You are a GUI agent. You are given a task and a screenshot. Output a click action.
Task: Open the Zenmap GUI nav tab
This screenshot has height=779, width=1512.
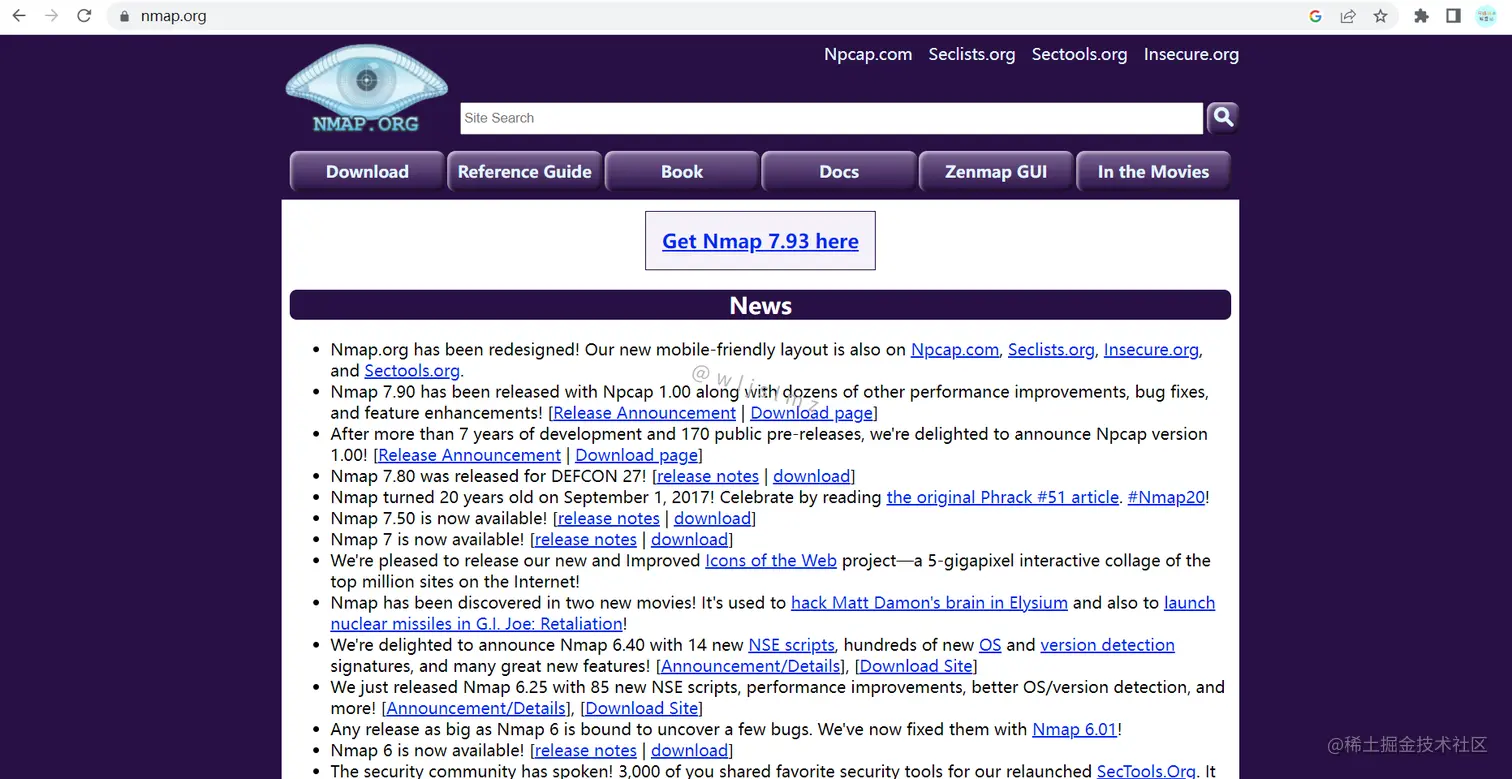[x=996, y=171]
